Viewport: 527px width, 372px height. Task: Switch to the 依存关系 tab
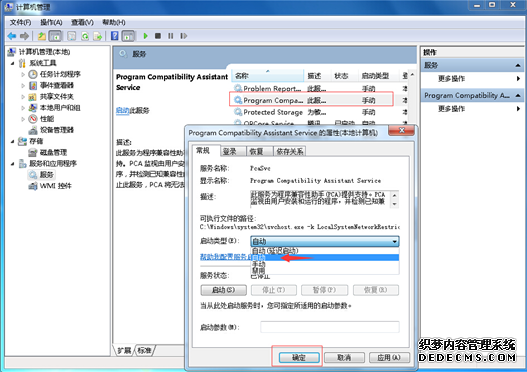[289, 152]
